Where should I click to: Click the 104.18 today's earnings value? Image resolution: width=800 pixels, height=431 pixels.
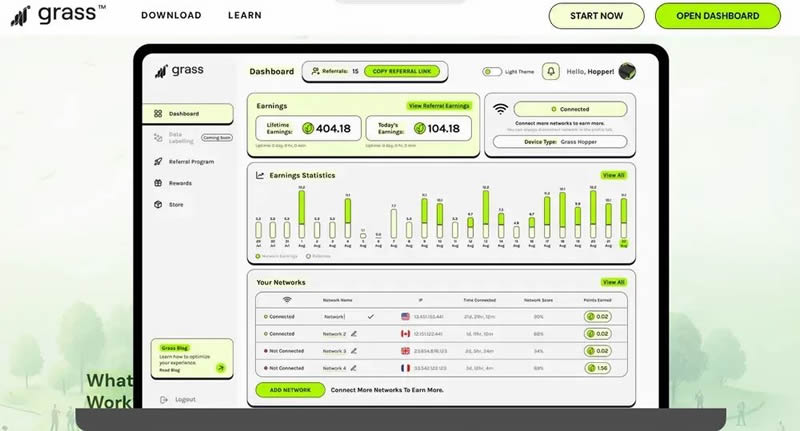tap(443, 129)
